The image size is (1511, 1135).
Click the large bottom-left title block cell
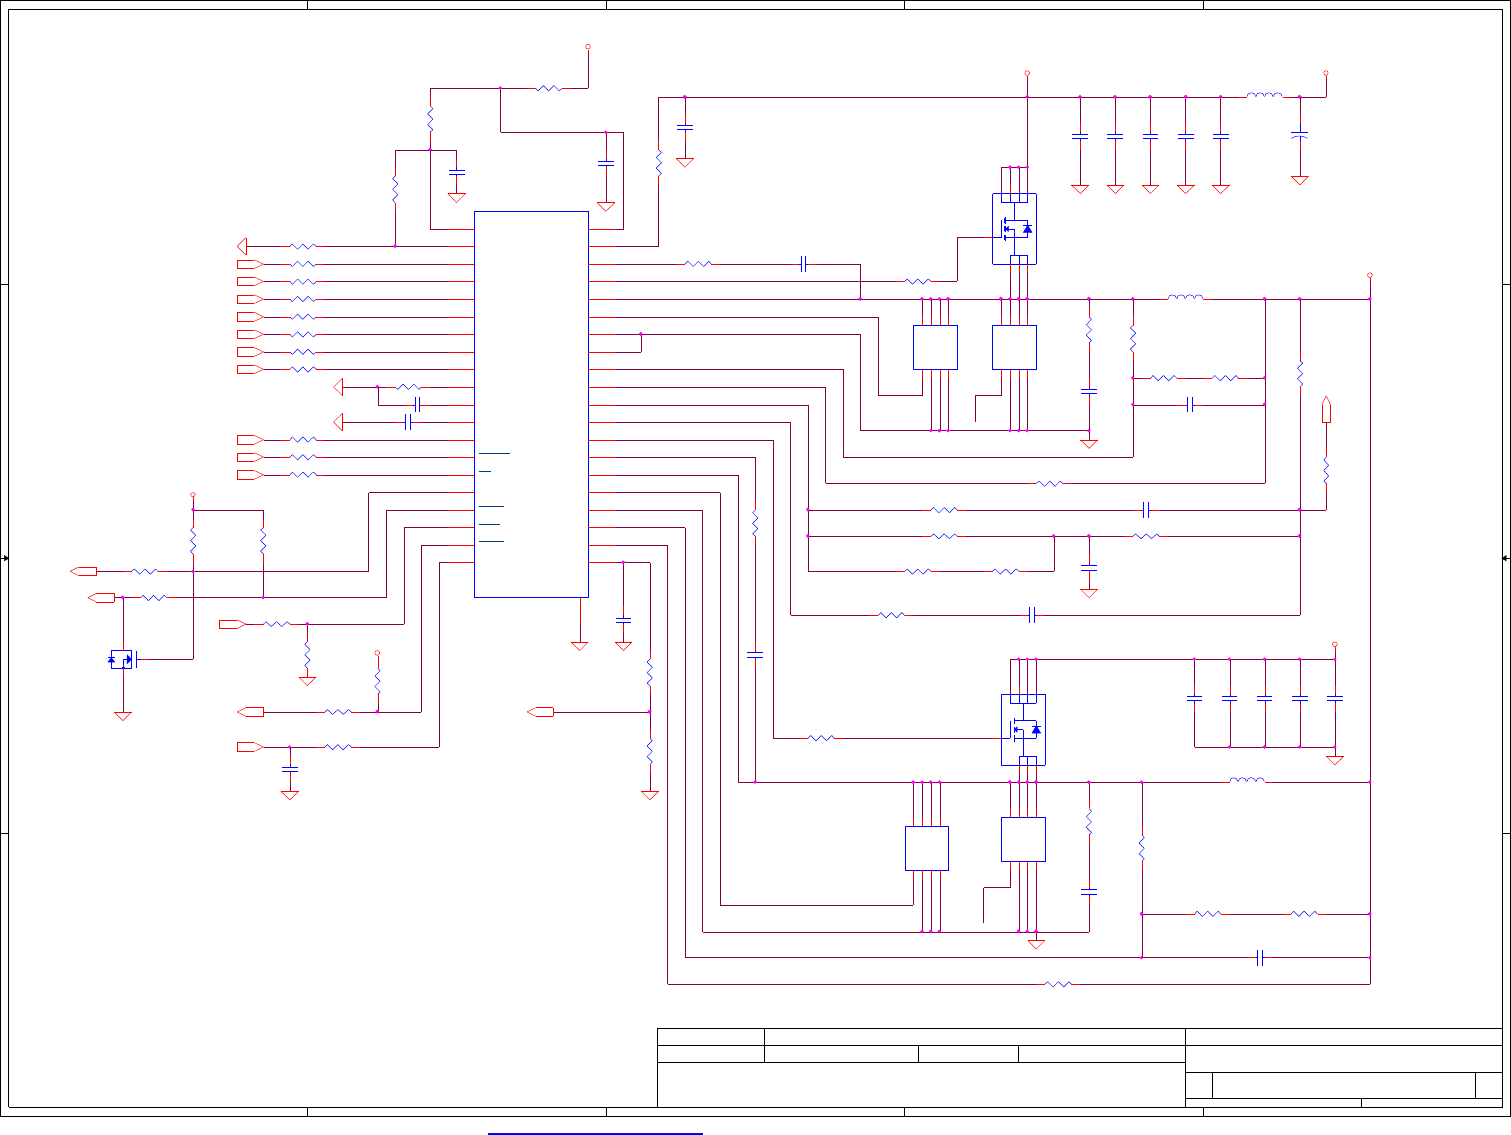[x=921, y=1085]
